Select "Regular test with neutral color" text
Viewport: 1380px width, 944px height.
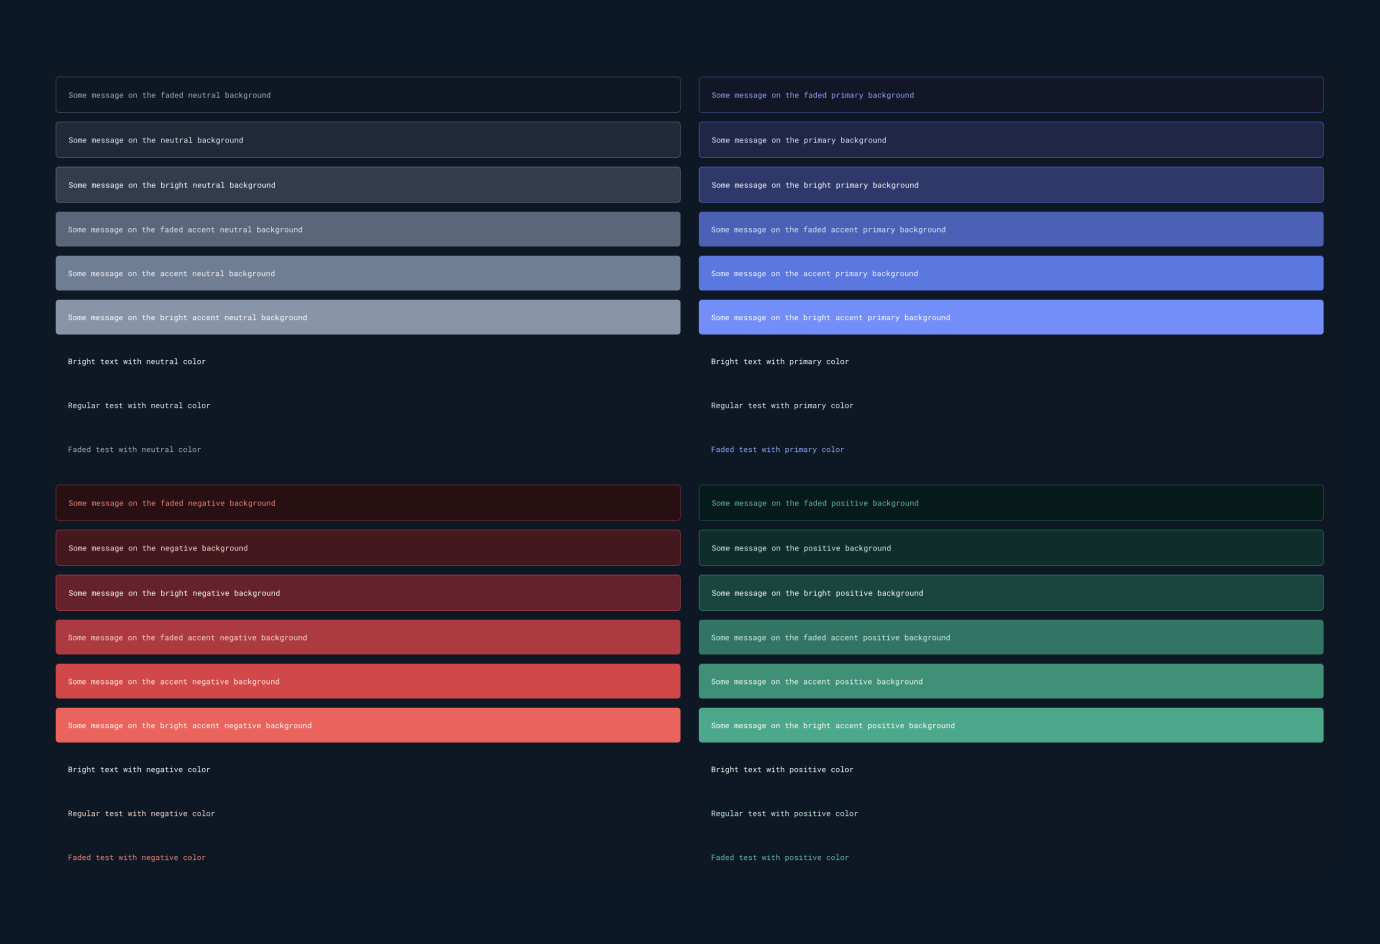coord(139,406)
